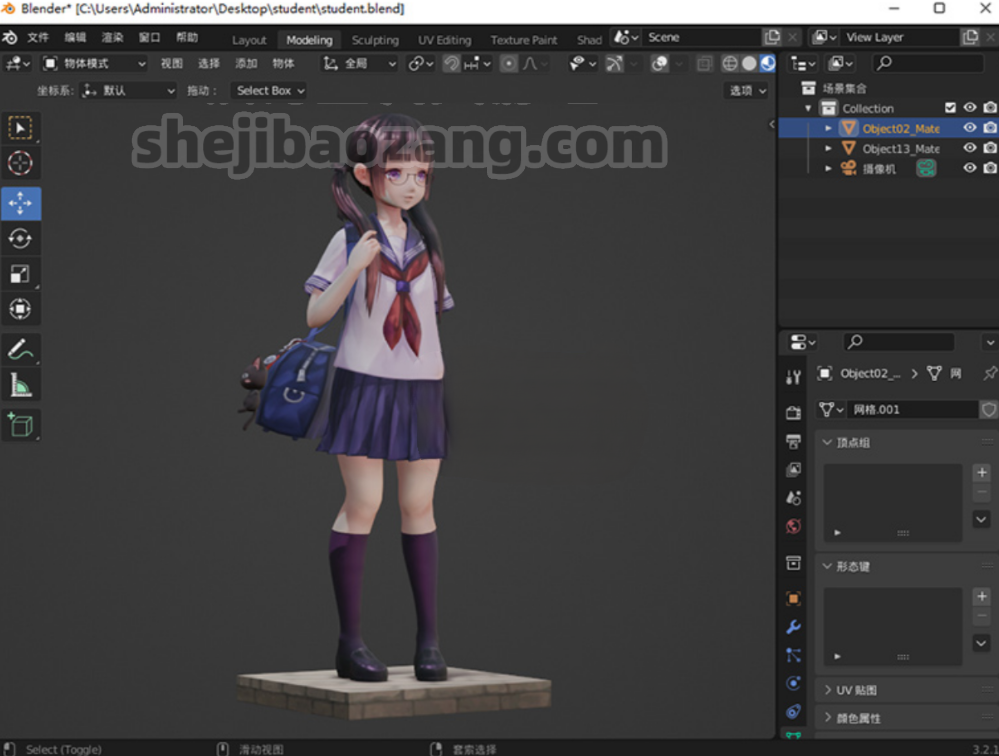Add a new shape key

tap(982, 596)
